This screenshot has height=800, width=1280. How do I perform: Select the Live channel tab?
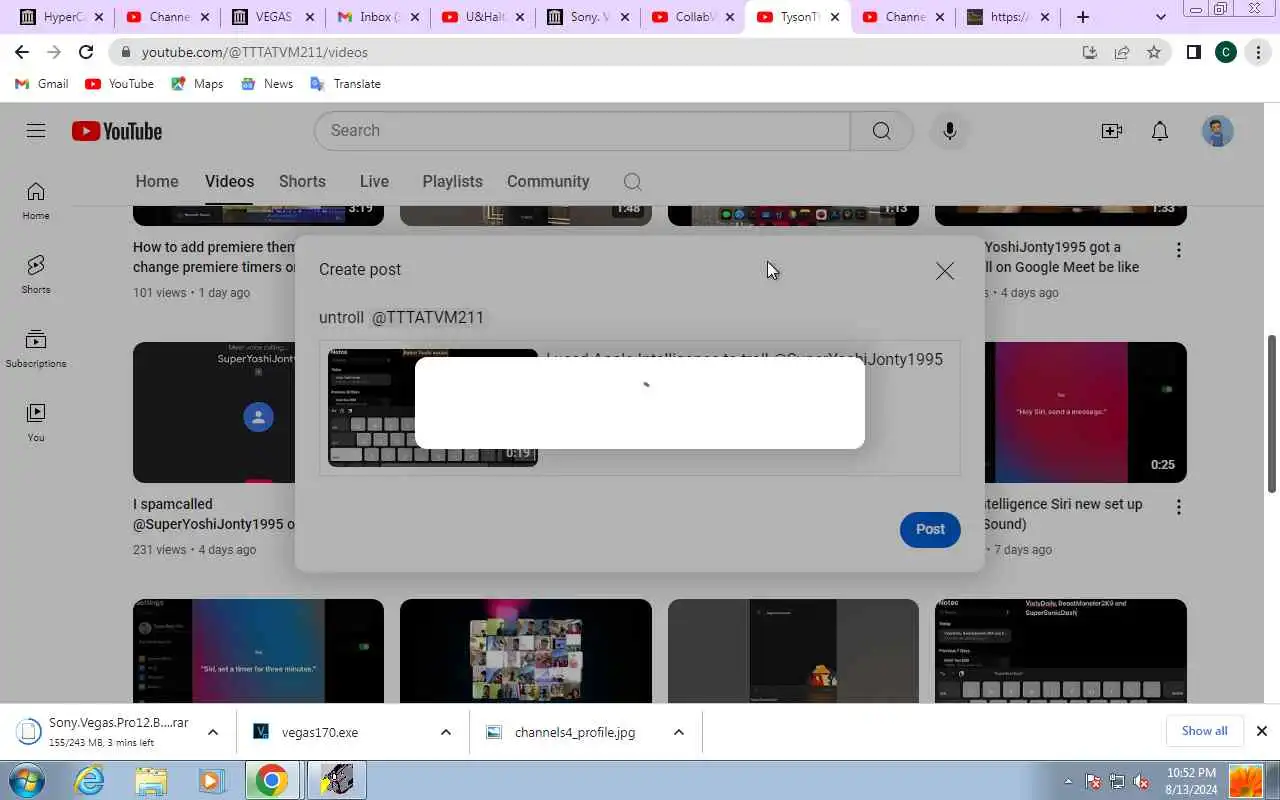374,181
